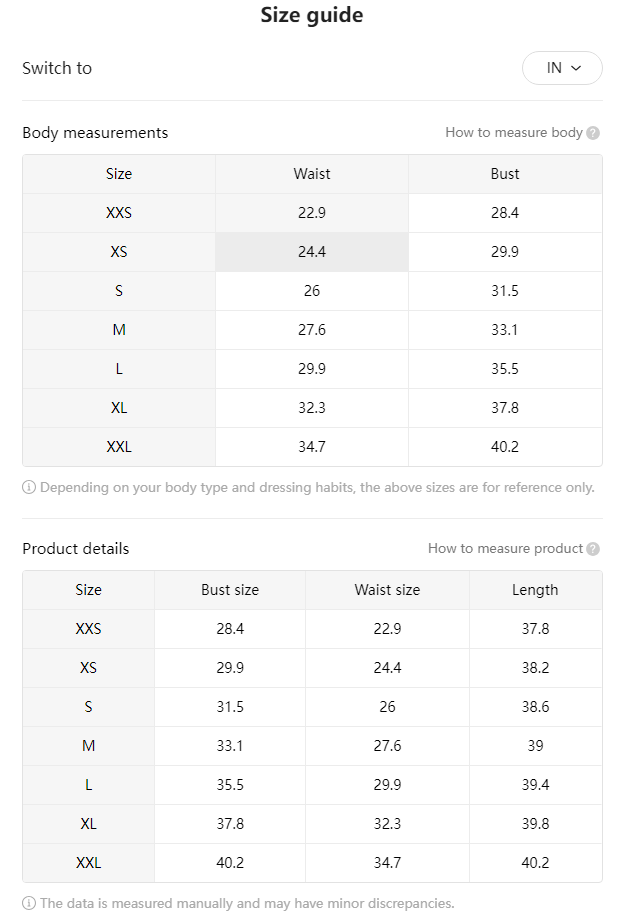Select the XL row in Body measurements
This screenshot has width=626, height=922.
point(312,407)
